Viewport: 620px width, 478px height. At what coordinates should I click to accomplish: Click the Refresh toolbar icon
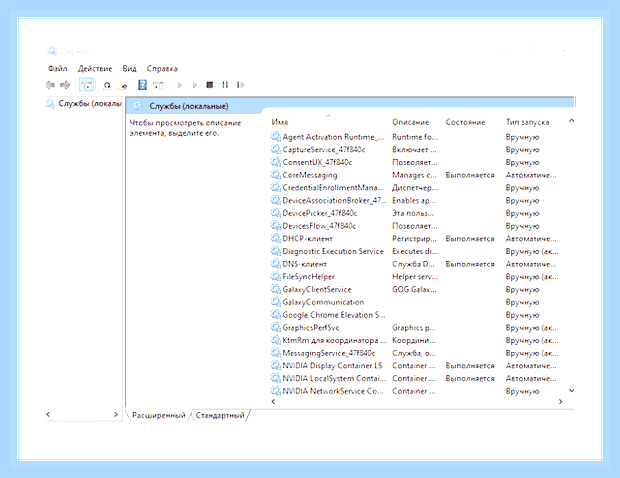[x=107, y=85]
